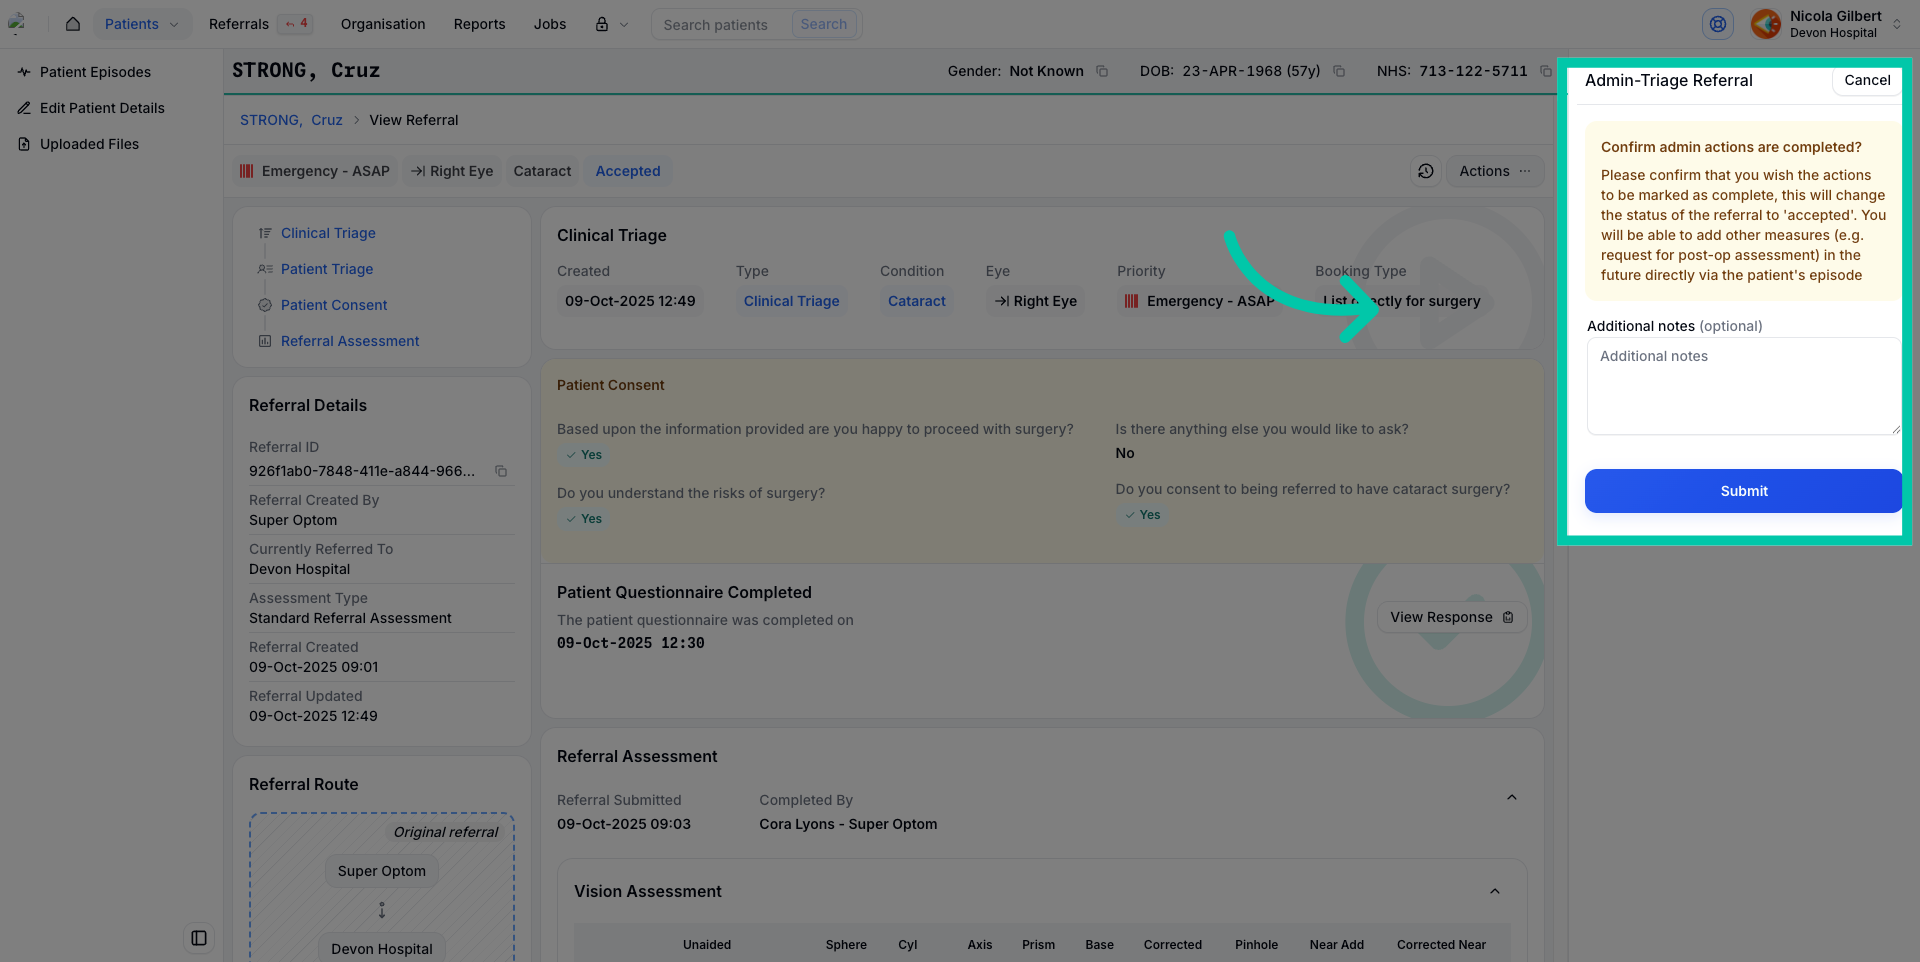Image resolution: width=1920 pixels, height=962 pixels.
Task: Click the Submit button
Action: tap(1743, 491)
